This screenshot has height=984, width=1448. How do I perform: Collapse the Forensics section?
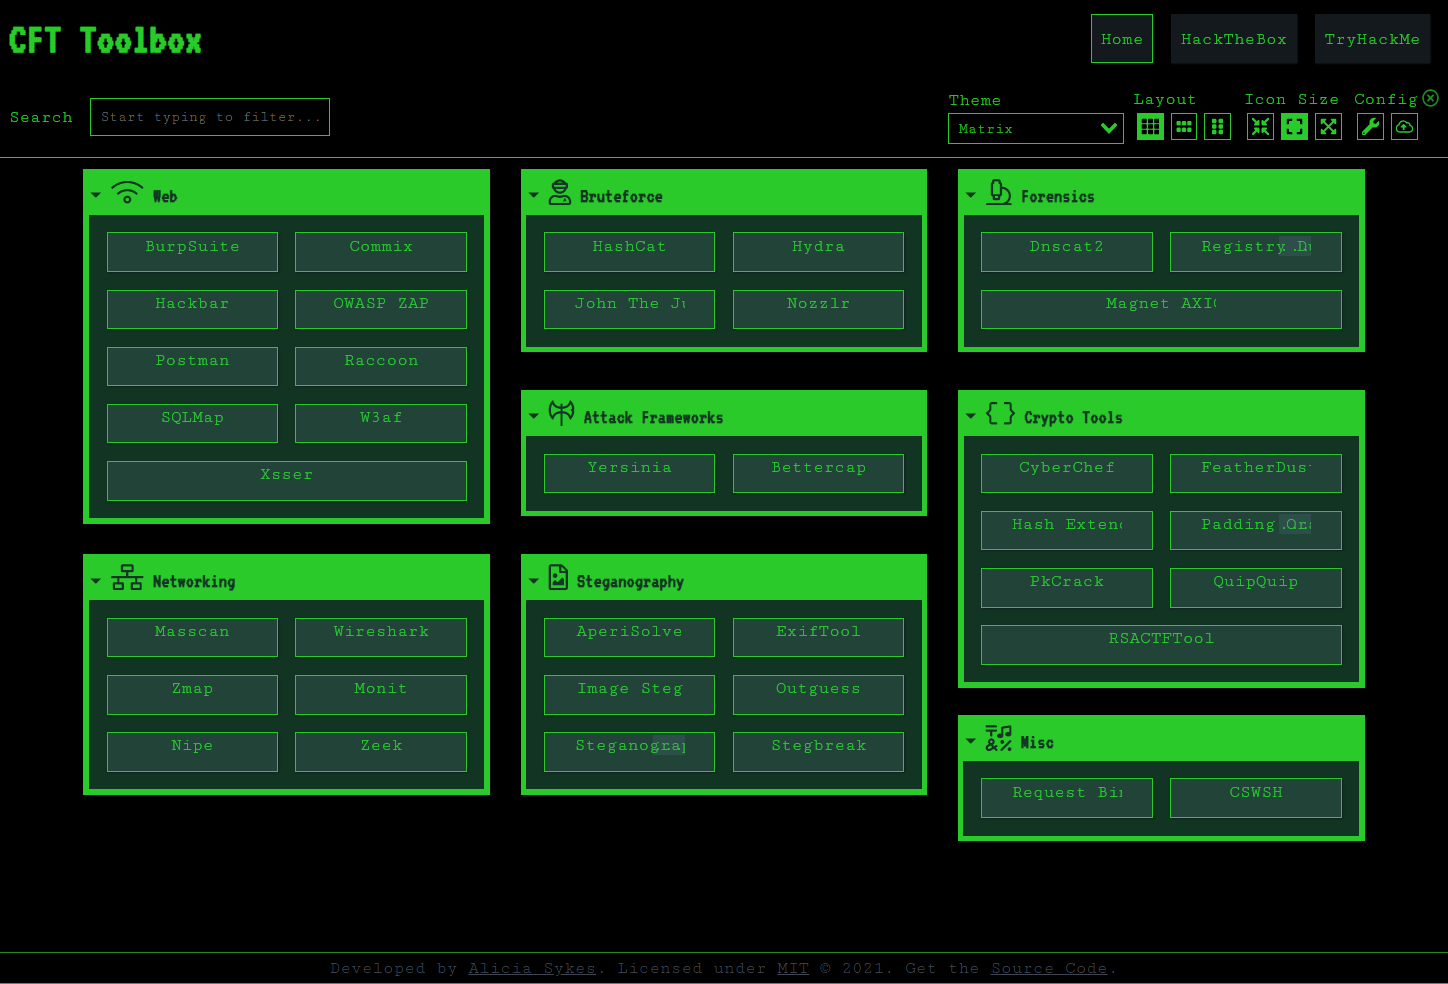click(x=971, y=196)
